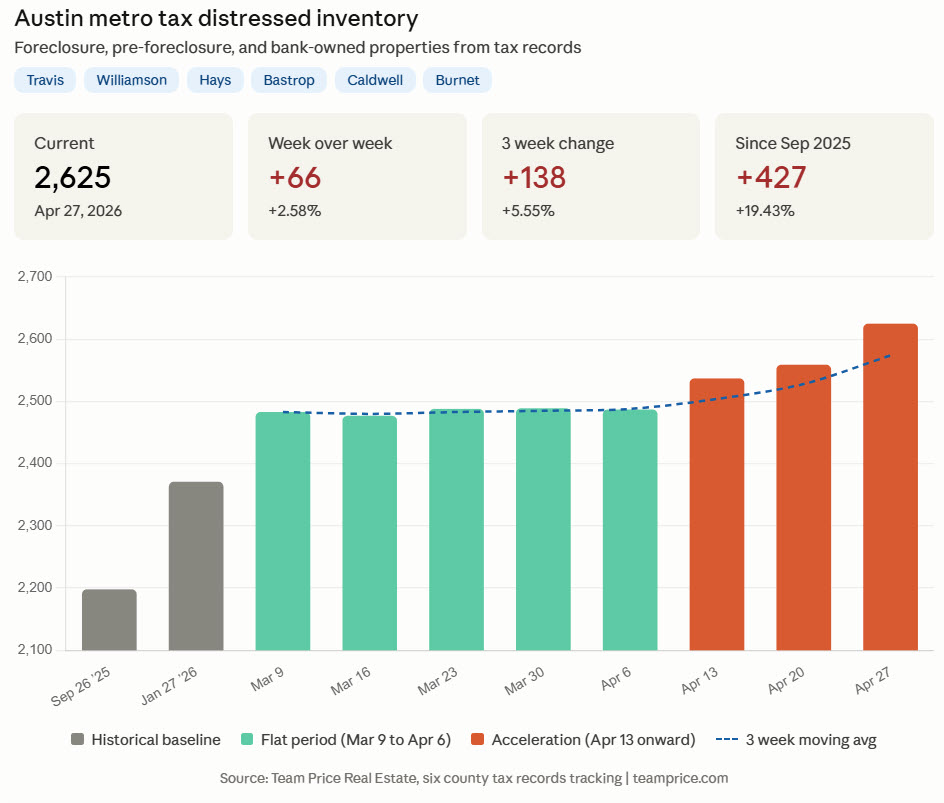This screenshot has height=803, width=944.
Task: Click the Williamson county chip
Action: point(131,80)
